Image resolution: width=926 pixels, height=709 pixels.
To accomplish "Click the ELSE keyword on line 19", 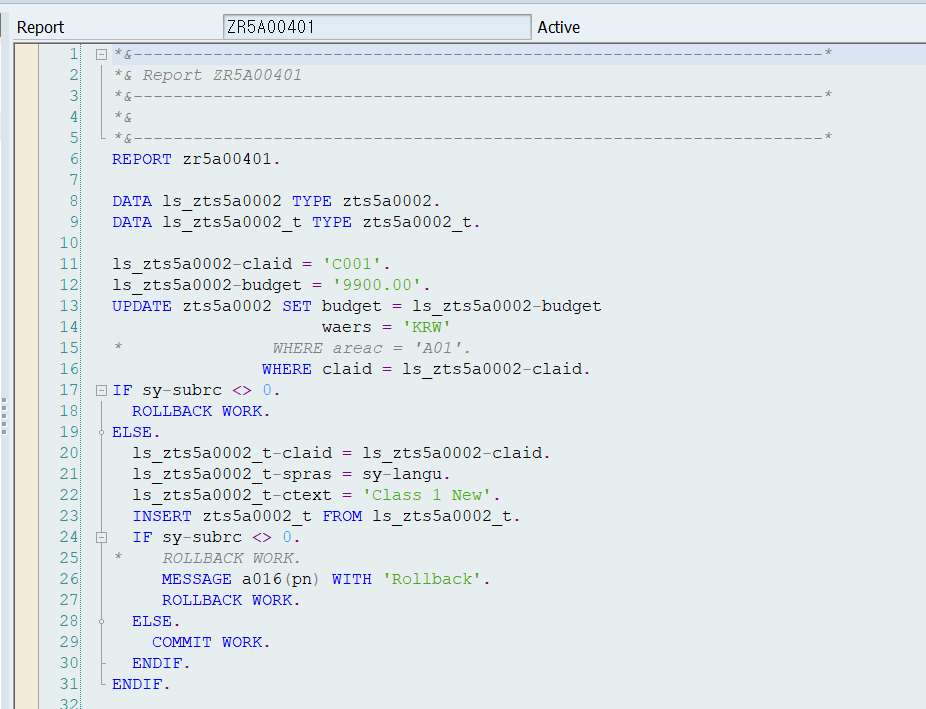I will pyautogui.click(x=132, y=432).
